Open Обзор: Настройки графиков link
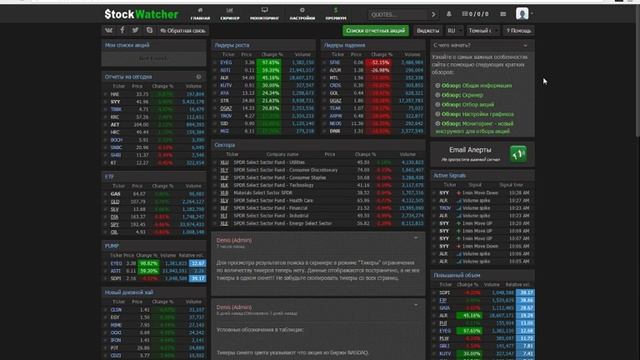 tap(478, 114)
